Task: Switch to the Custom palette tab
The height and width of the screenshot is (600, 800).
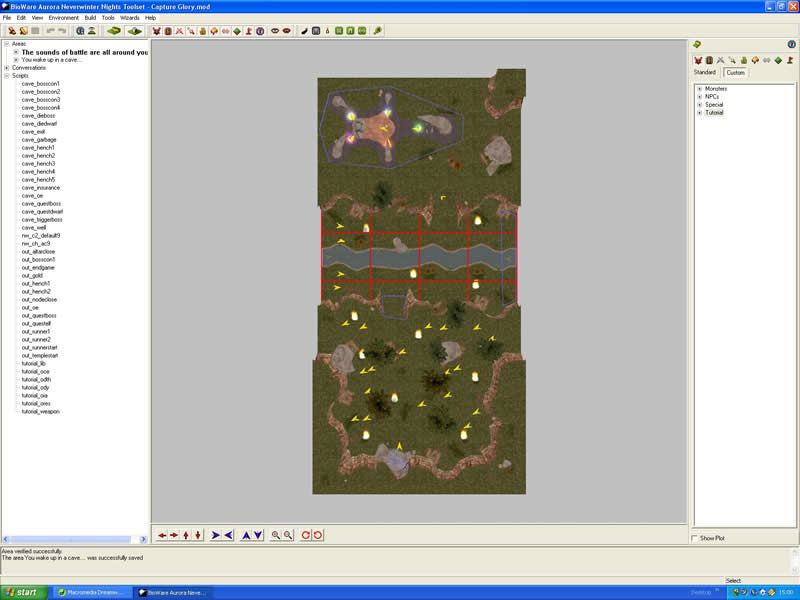Action: (x=735, y=72)
